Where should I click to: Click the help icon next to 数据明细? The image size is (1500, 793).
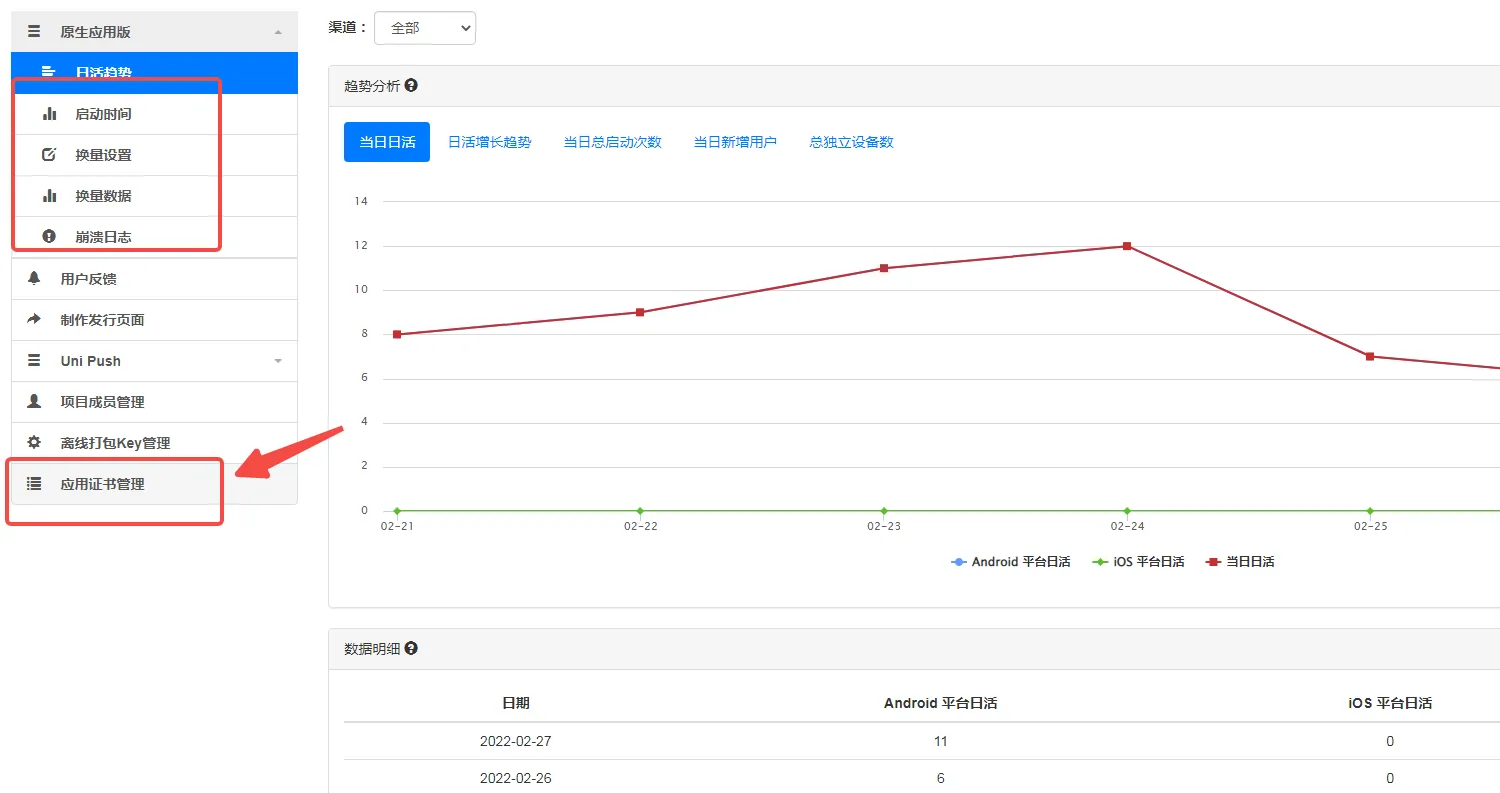[411, 648]
